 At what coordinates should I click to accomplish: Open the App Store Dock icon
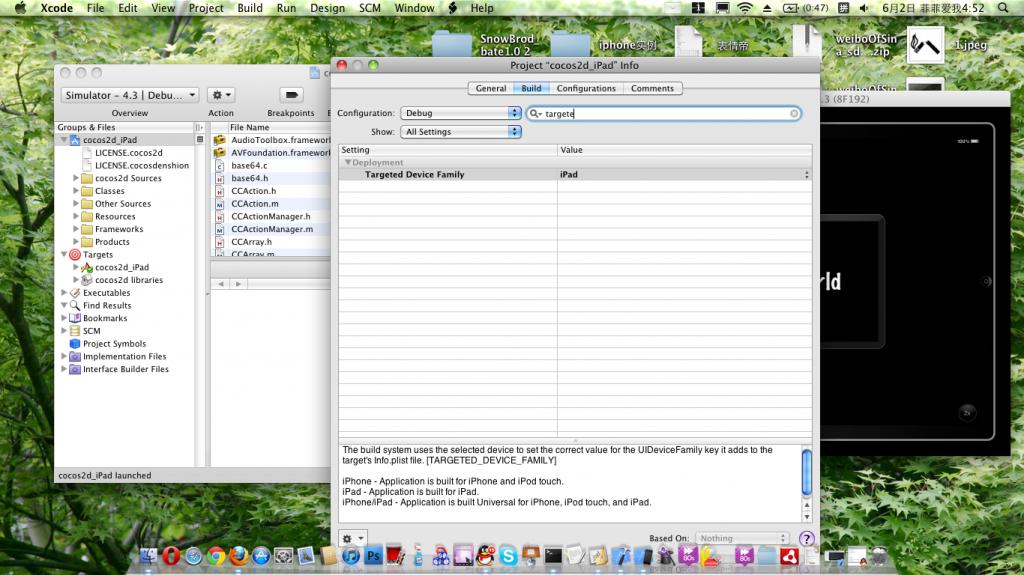pos(261,556)
